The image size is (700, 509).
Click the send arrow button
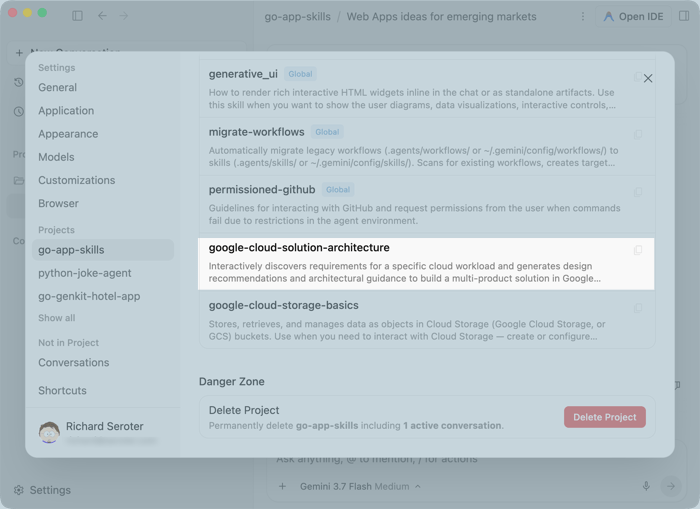click(x=671, y=486)
